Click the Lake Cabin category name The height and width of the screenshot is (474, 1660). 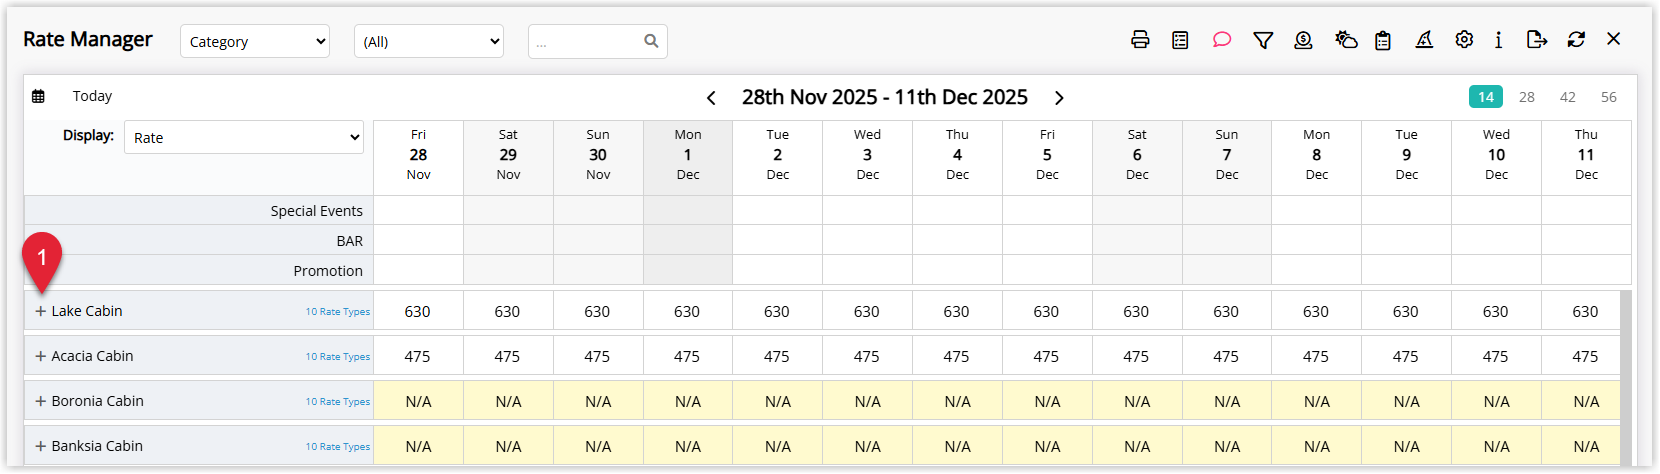(x=87, y=311)
